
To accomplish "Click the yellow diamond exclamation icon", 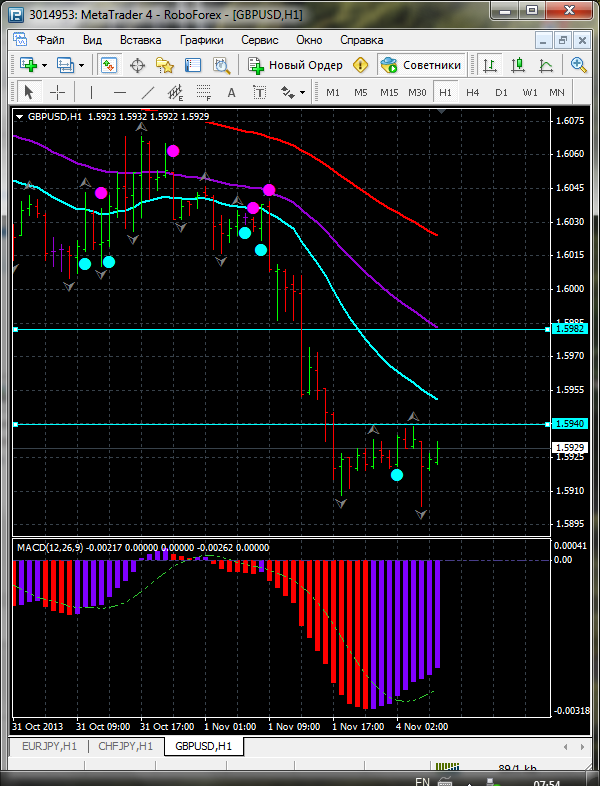I will pyautogui.click(x=360, y=65).
